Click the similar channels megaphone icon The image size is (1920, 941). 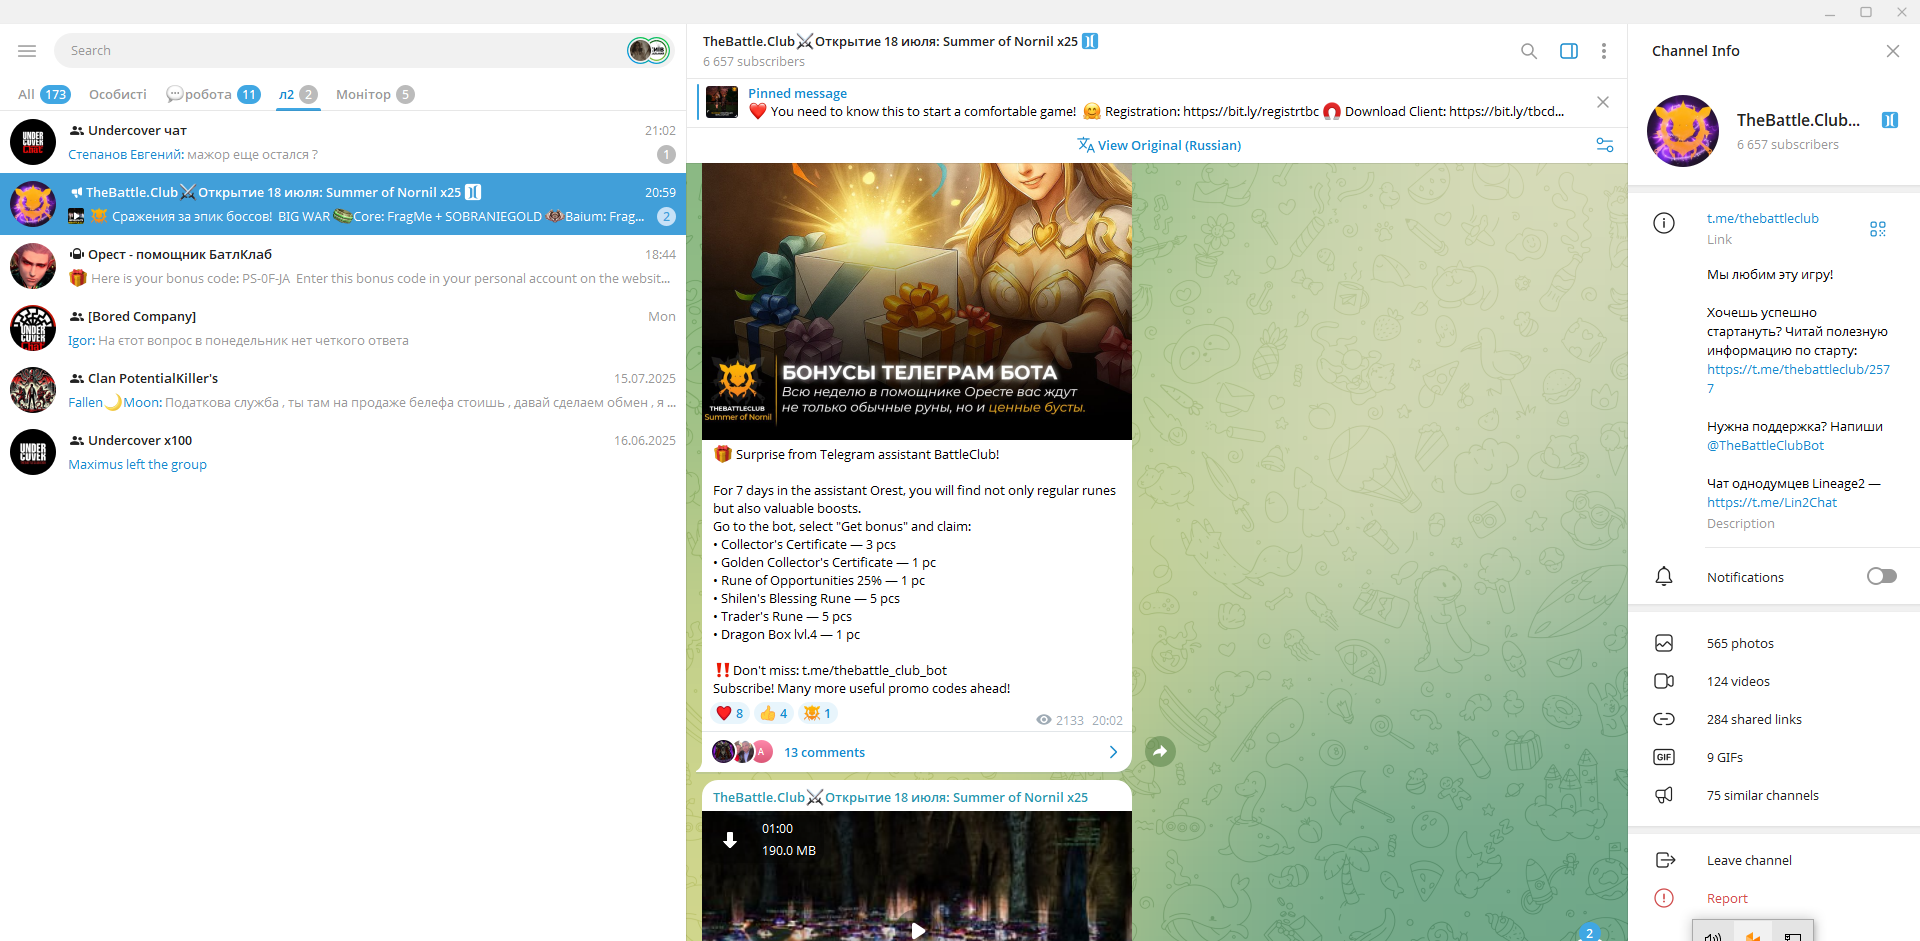(x=1664, y=795)
